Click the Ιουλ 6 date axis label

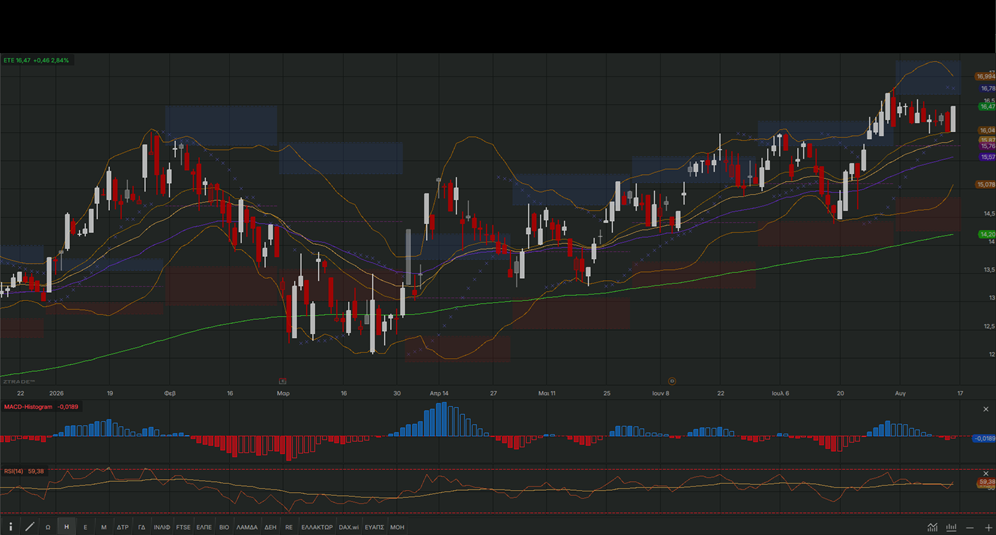(x=781, y=393)
